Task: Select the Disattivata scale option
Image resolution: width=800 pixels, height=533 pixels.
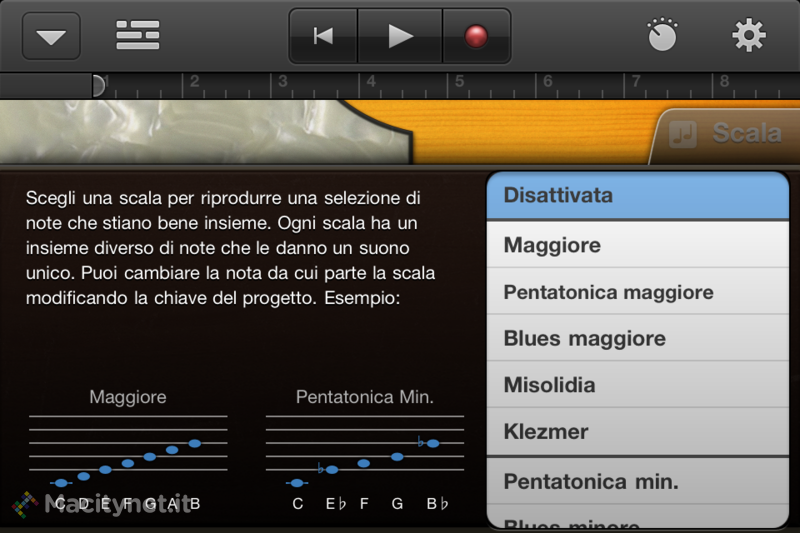Action: point(638,196)
